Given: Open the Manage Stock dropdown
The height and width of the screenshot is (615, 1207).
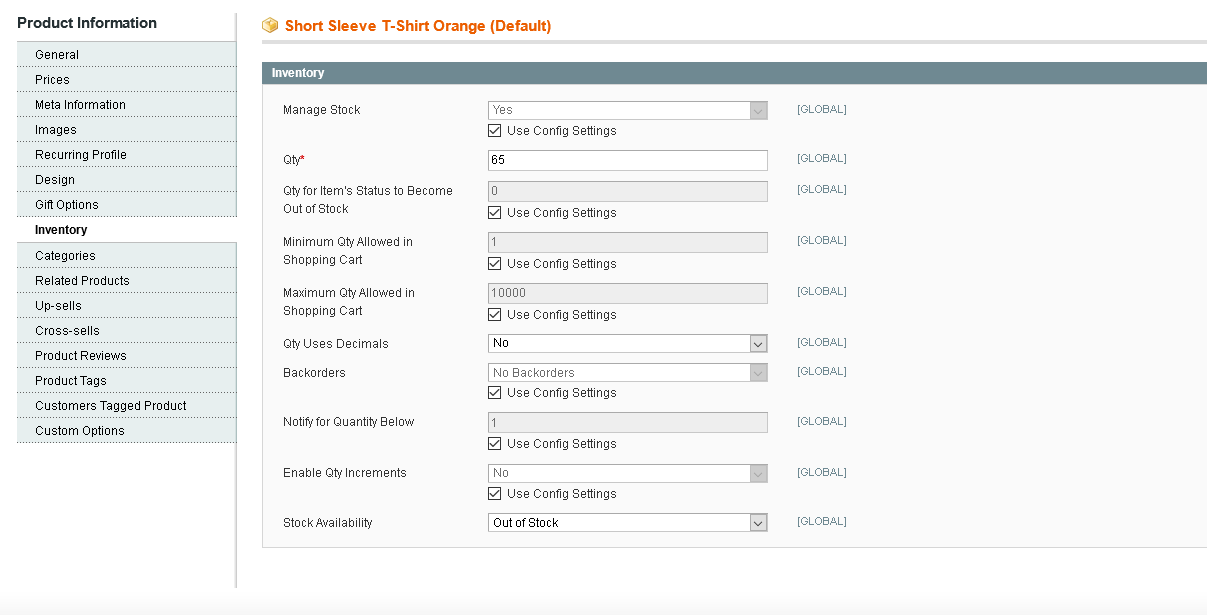Looking at the screenshot, I should (627, 110).
